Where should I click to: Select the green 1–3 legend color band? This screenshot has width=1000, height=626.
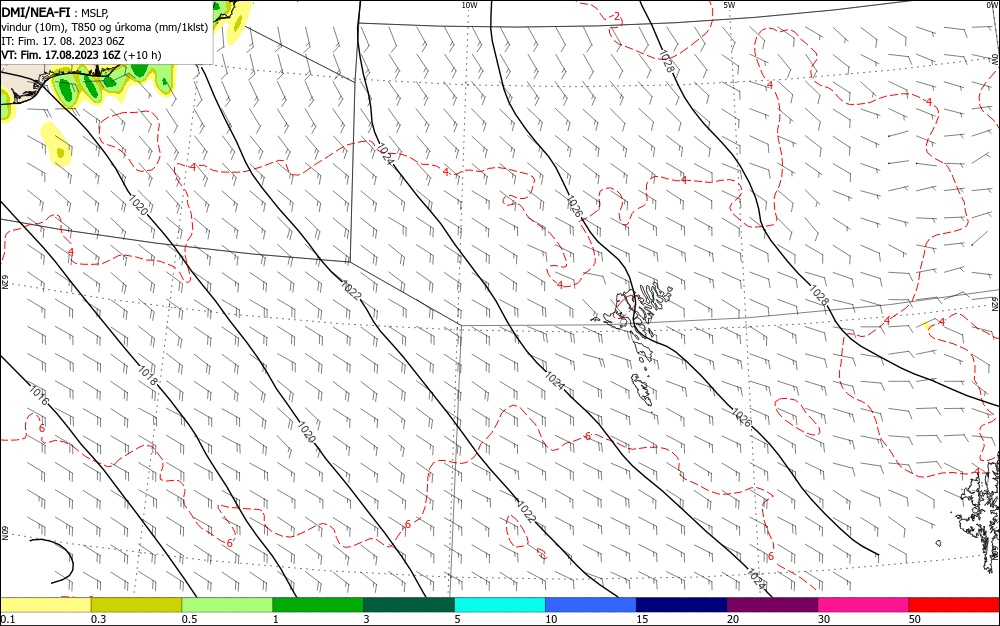pyautogui.click(x=318, y=605)
